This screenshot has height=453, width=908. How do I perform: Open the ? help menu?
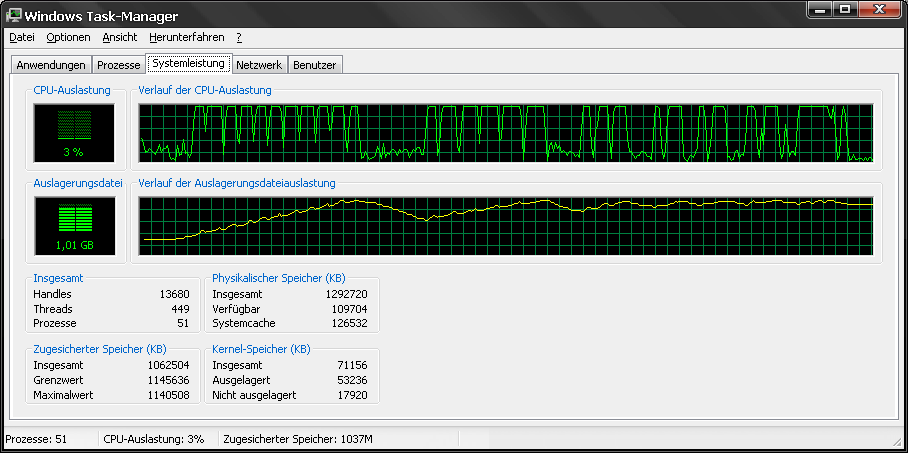239,37
